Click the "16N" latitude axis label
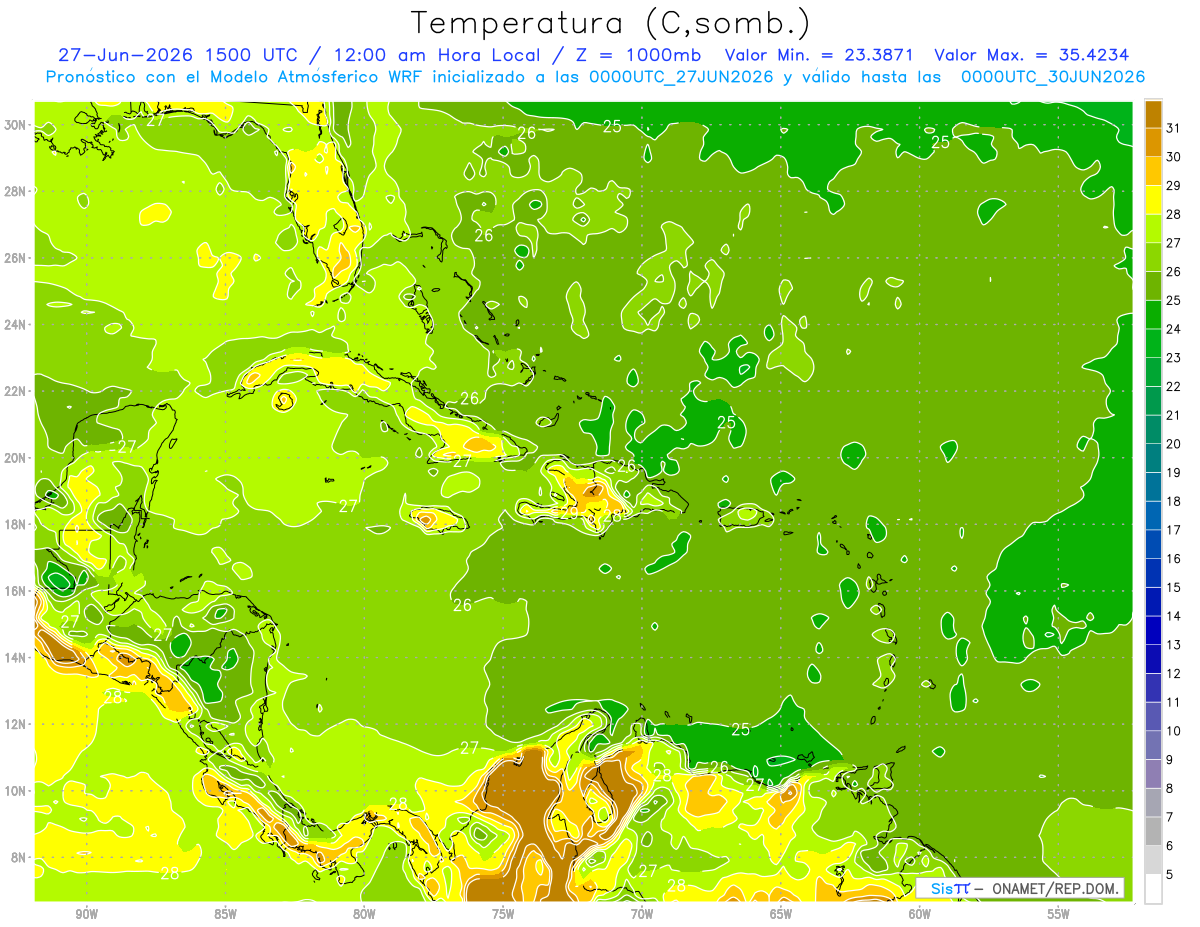The image size is (1200, 927). point(16,591)
